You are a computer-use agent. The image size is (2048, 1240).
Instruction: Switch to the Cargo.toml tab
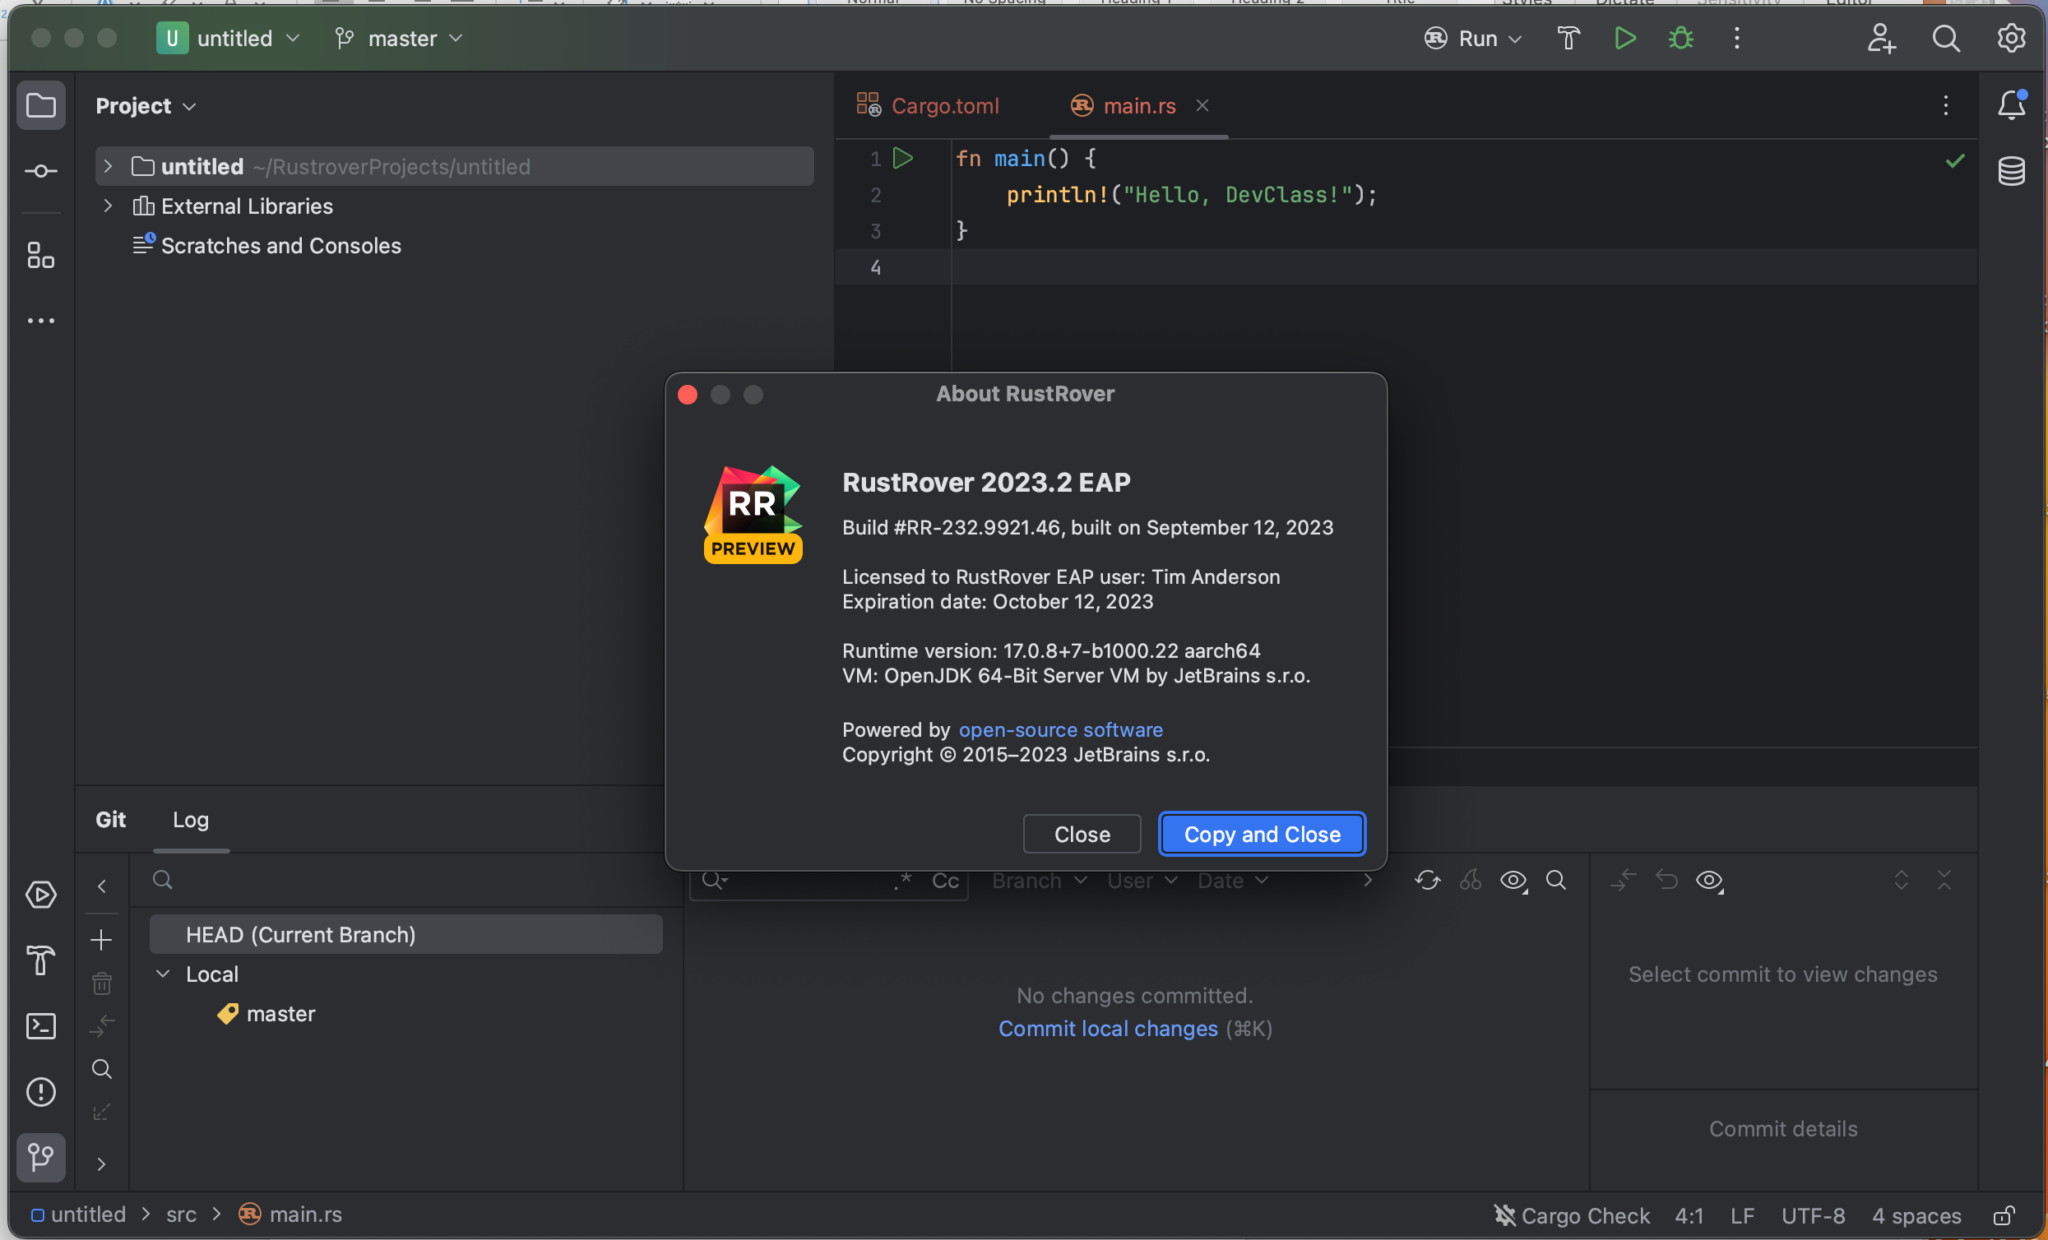click(943, 105)
